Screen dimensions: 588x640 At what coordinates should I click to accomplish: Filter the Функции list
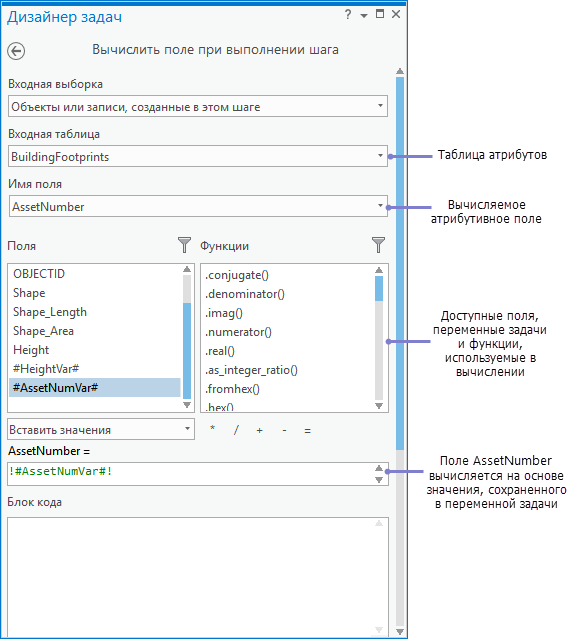(378, 245)
